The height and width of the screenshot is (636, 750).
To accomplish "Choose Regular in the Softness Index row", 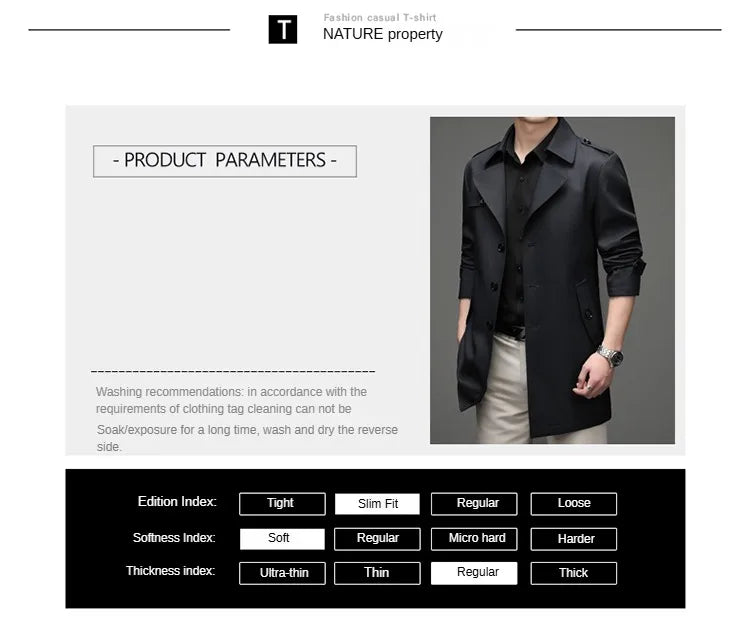I will tap(378, 538).
